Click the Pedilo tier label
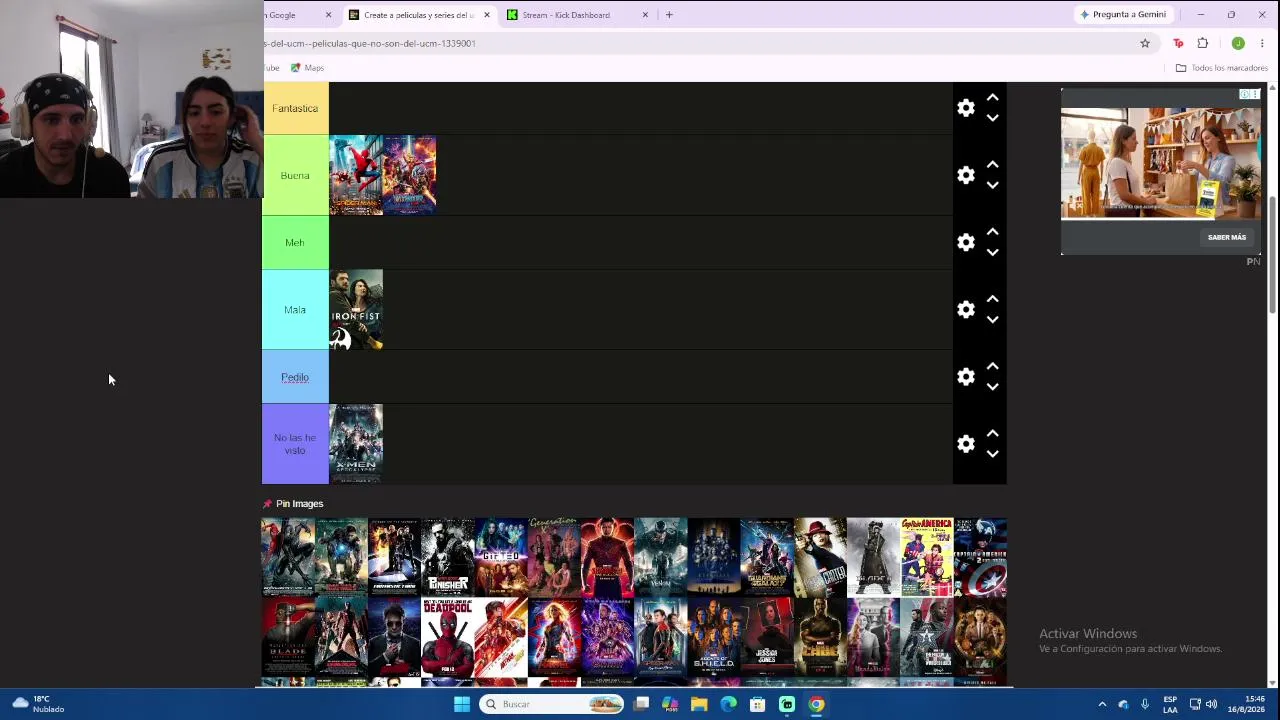This screenshot has height=720, width=1280. 295,377
